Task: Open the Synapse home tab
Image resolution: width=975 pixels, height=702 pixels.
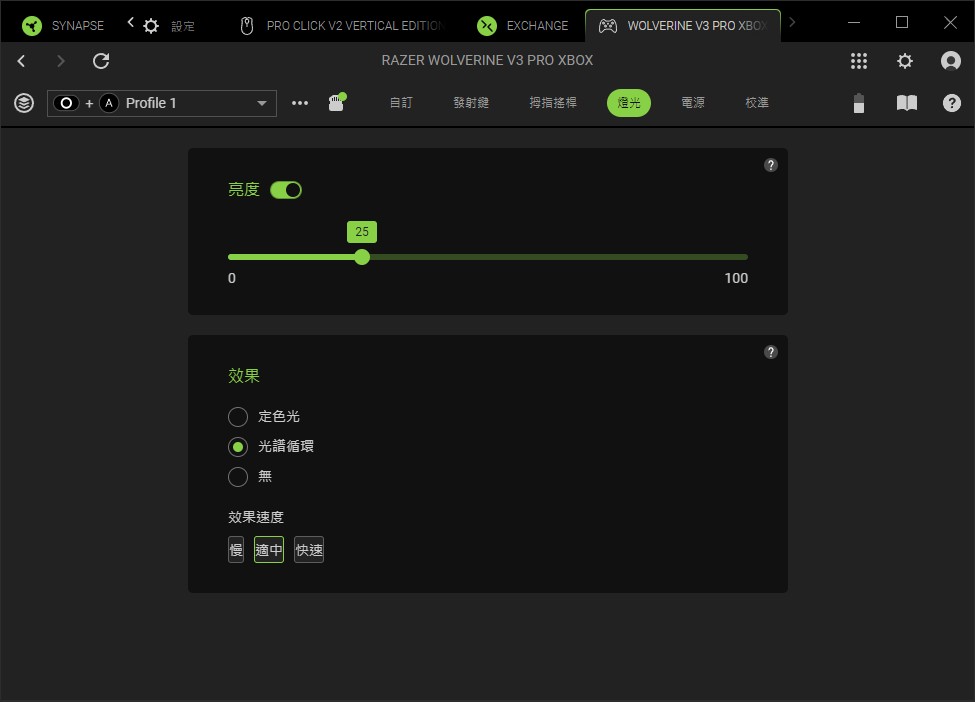Action: click(63, 25)
